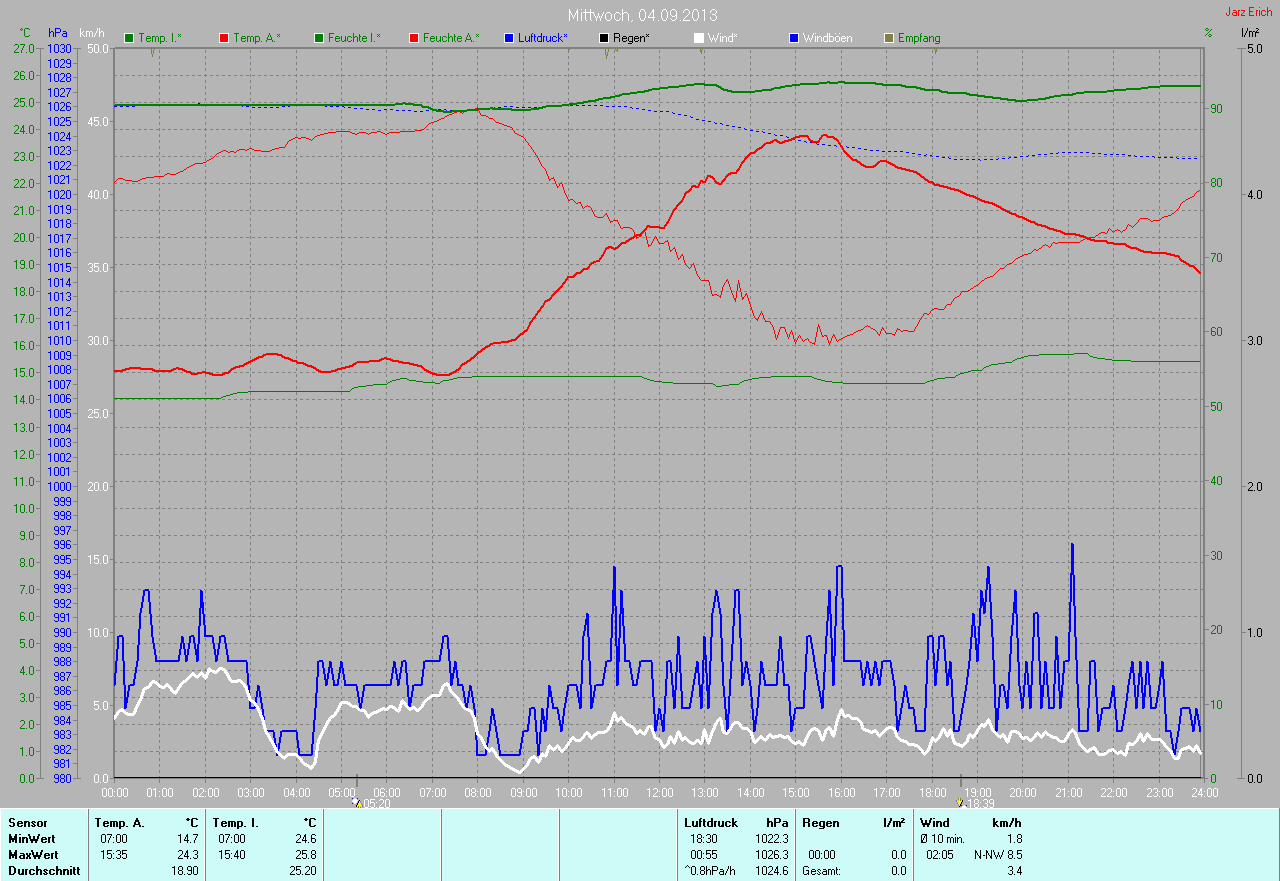Click the sunset marker at 18:39
Image resolution: width=1280 pixels, height=881 pixels.
[961, 802]
